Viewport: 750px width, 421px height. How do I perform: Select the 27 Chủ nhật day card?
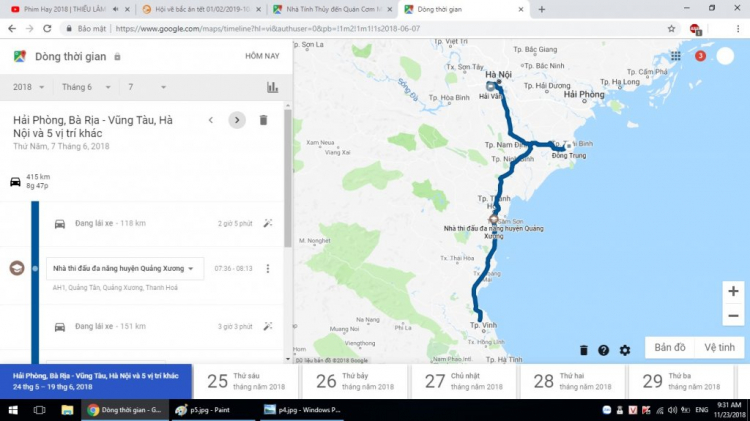464,381
